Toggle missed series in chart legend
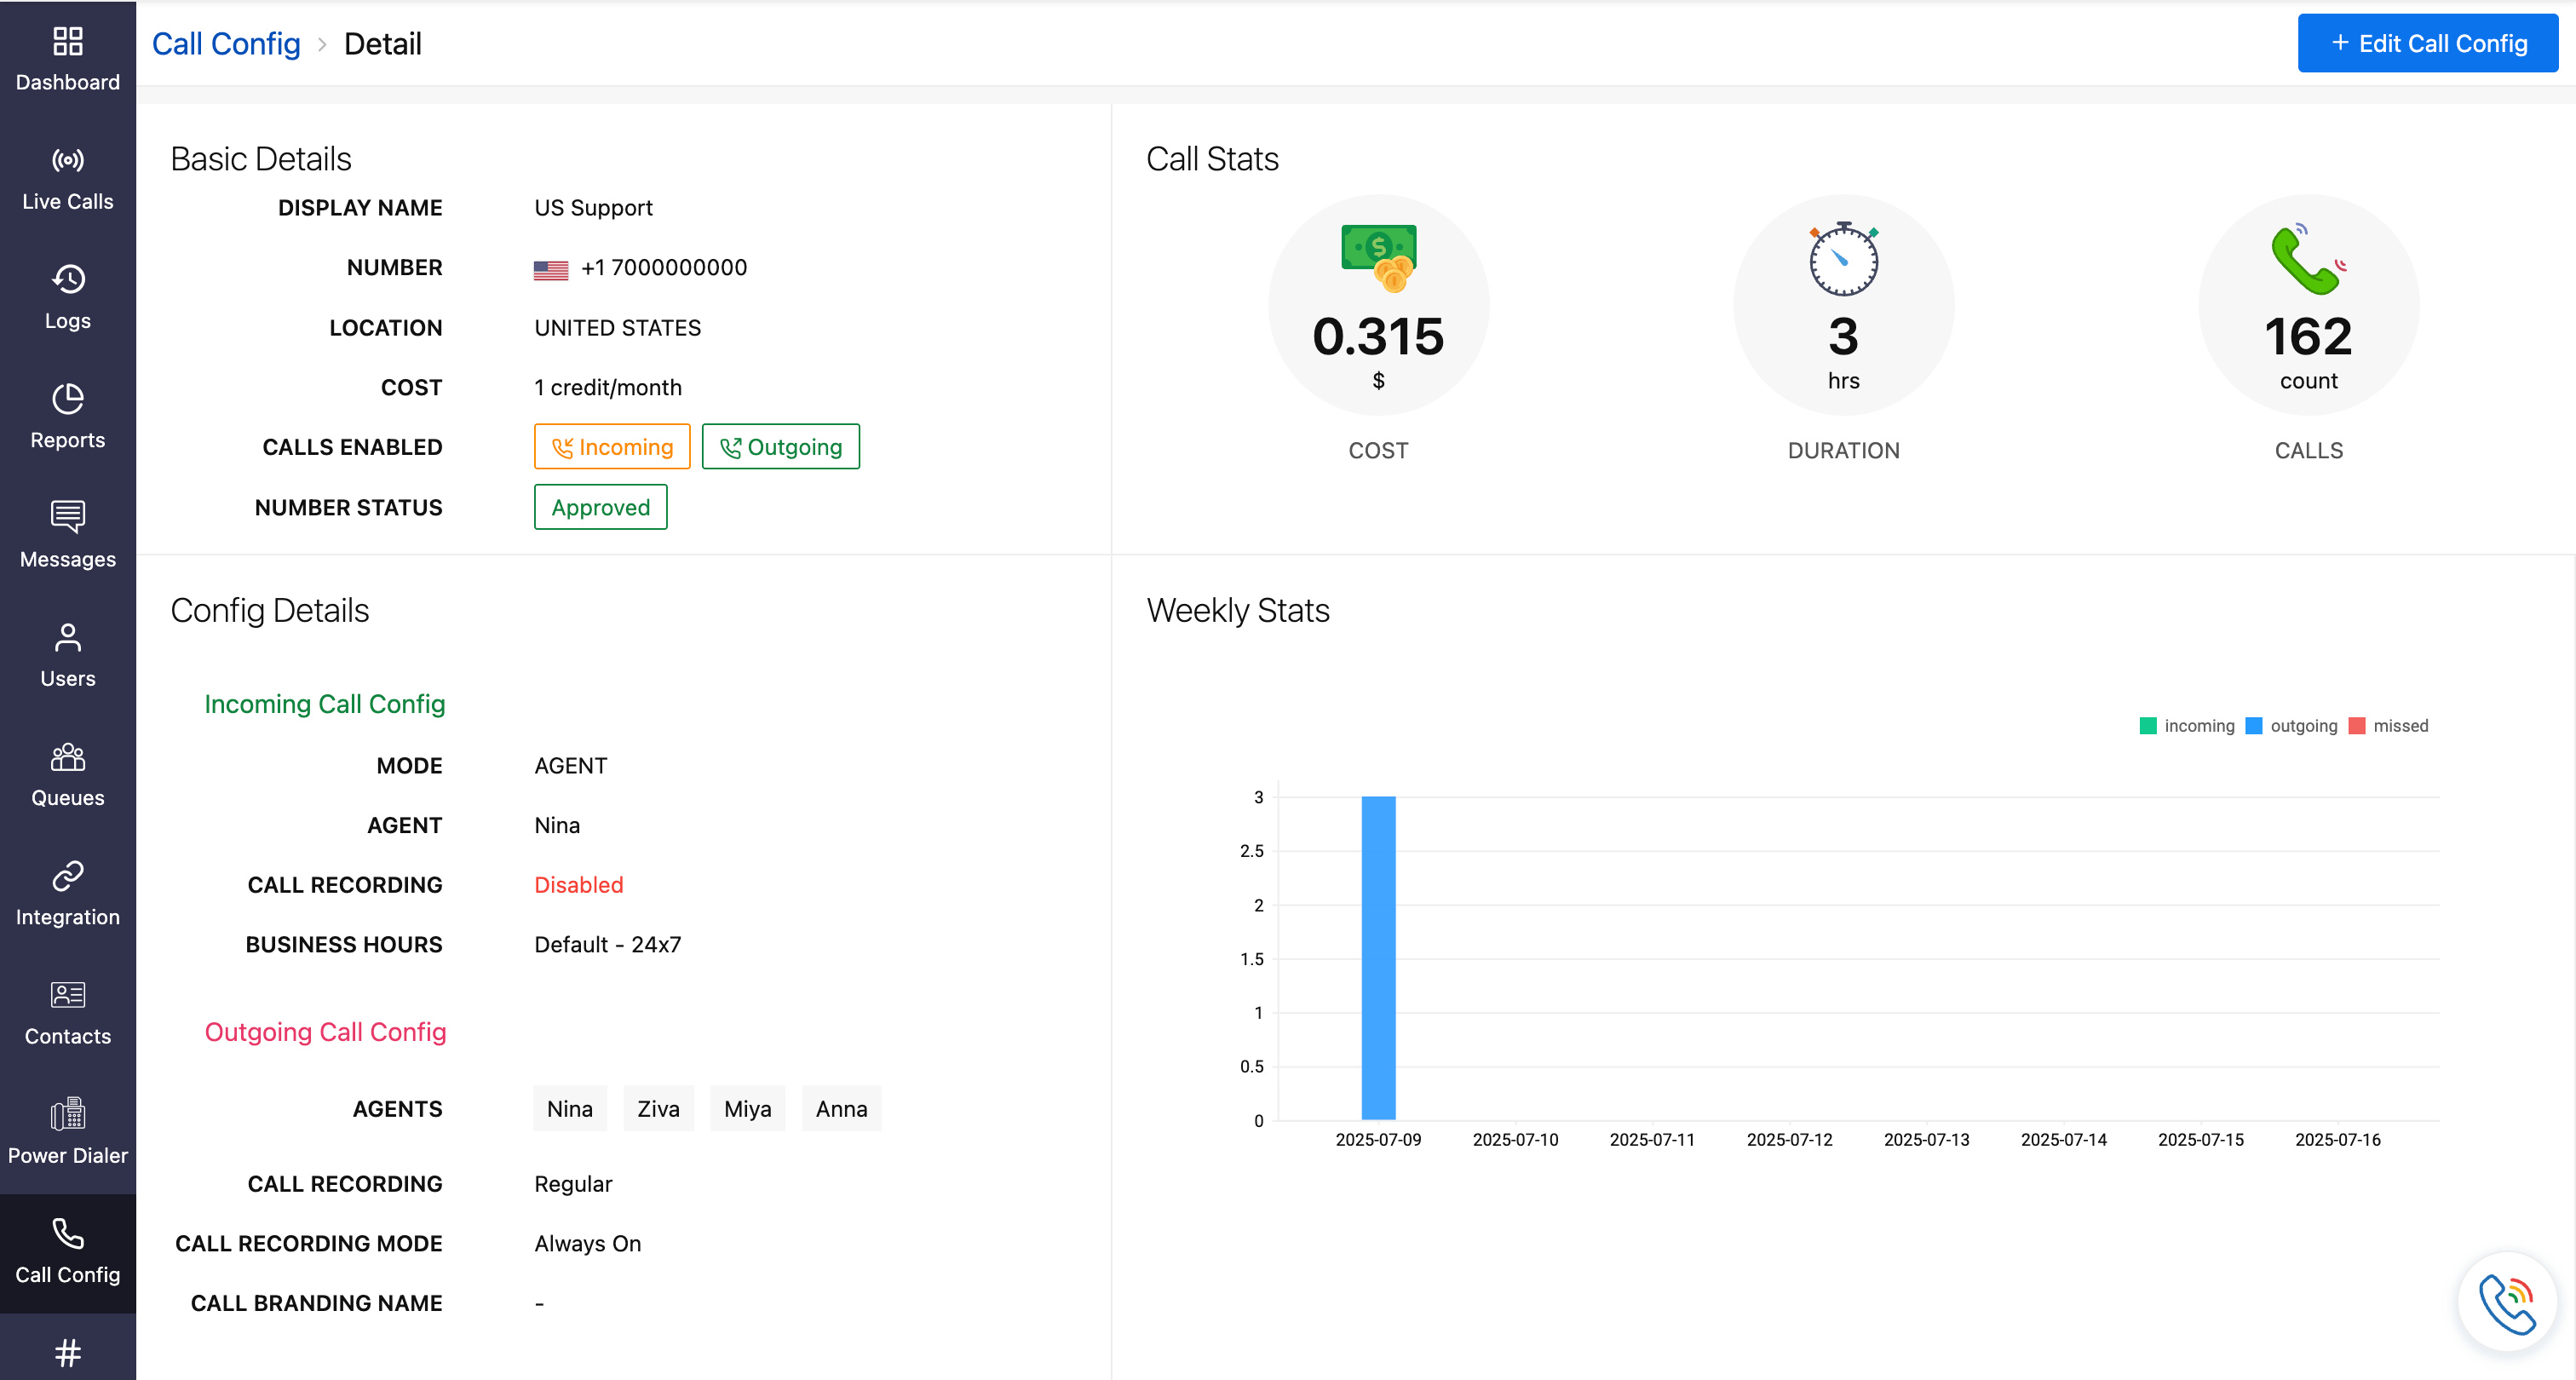The height and width of the screenshot is (1380, 2576). coord(2388,726)
